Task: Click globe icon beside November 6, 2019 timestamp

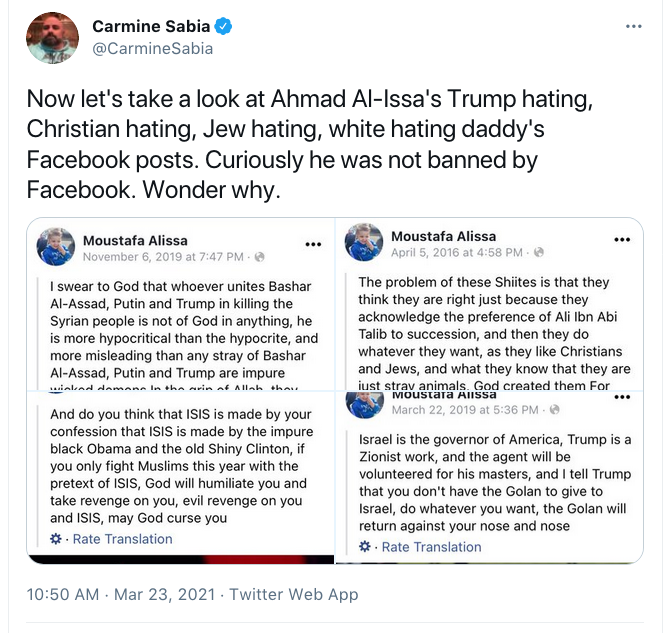Action: point(260,257)
